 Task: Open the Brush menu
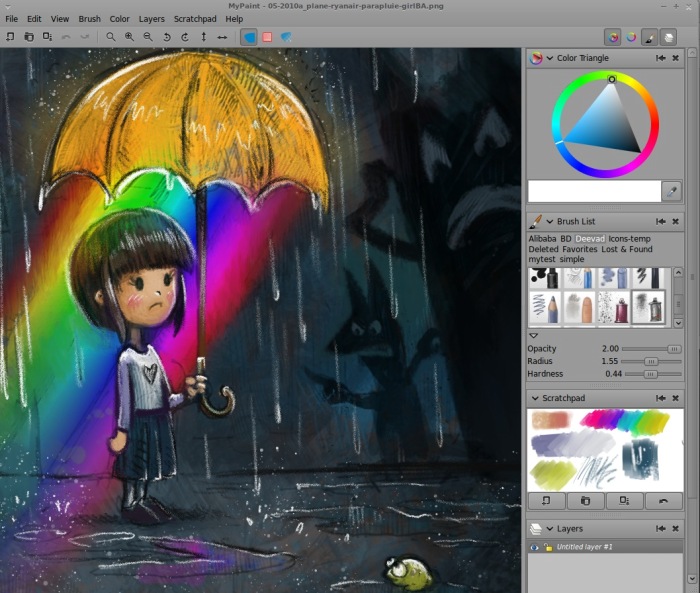(89, 19)
